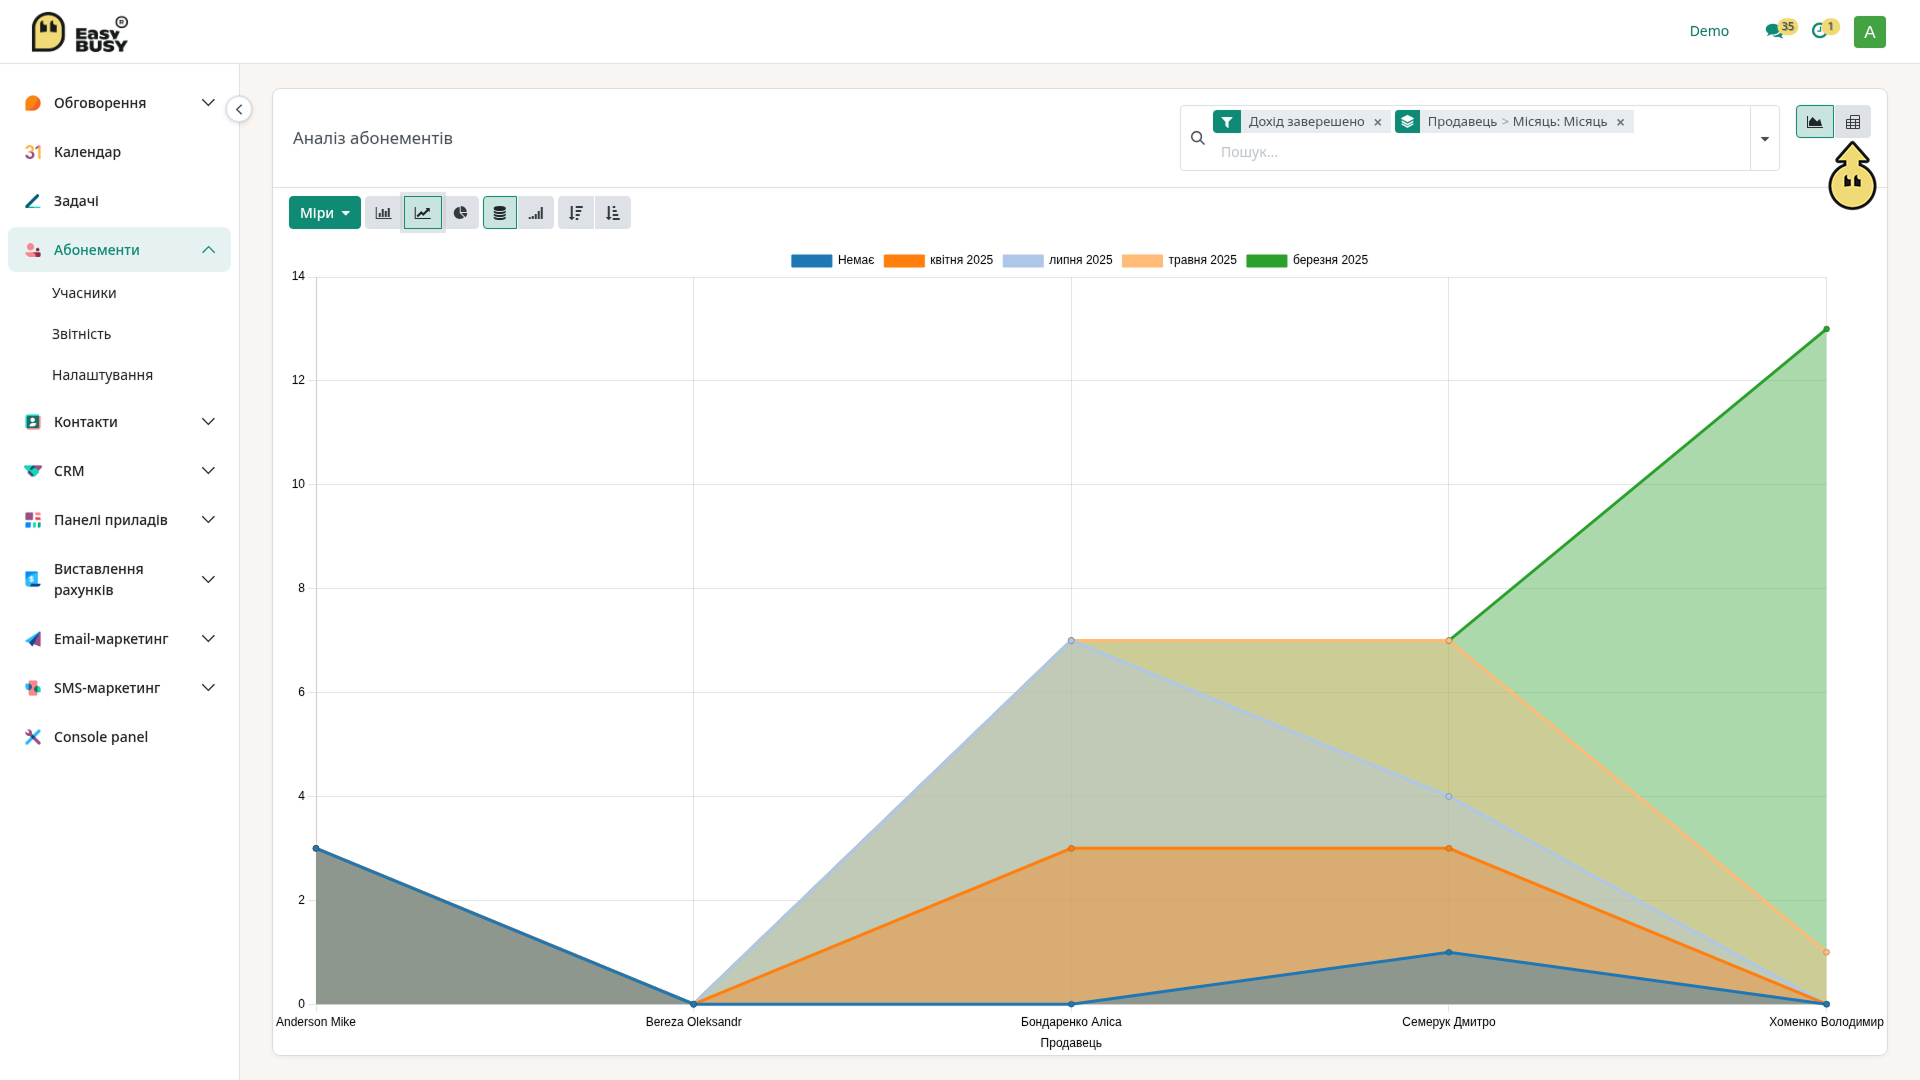Viewport: 1920px width, 1080px height.
Task: Toggle березня 2025 legend series
Action: click(x=1308, y=260)
